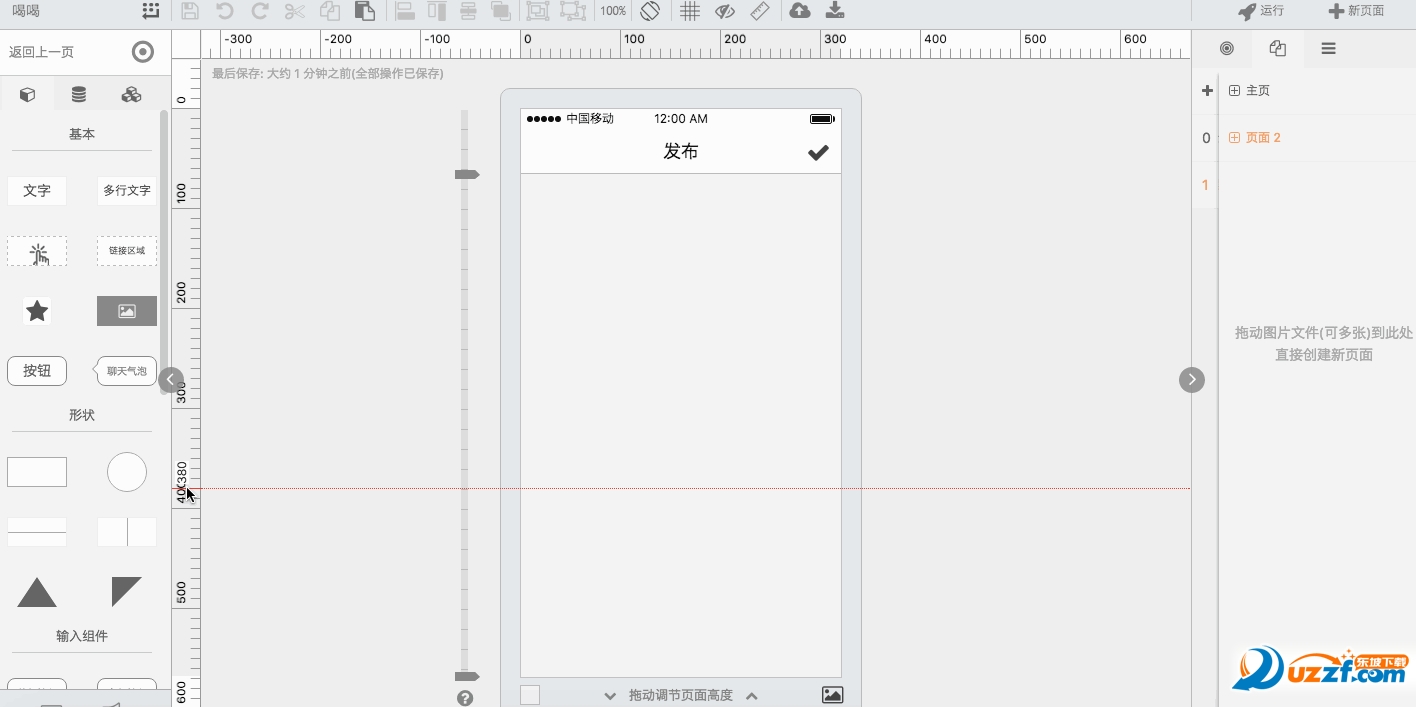
Task: Decrease page height with down chevron
Action: 610,696
